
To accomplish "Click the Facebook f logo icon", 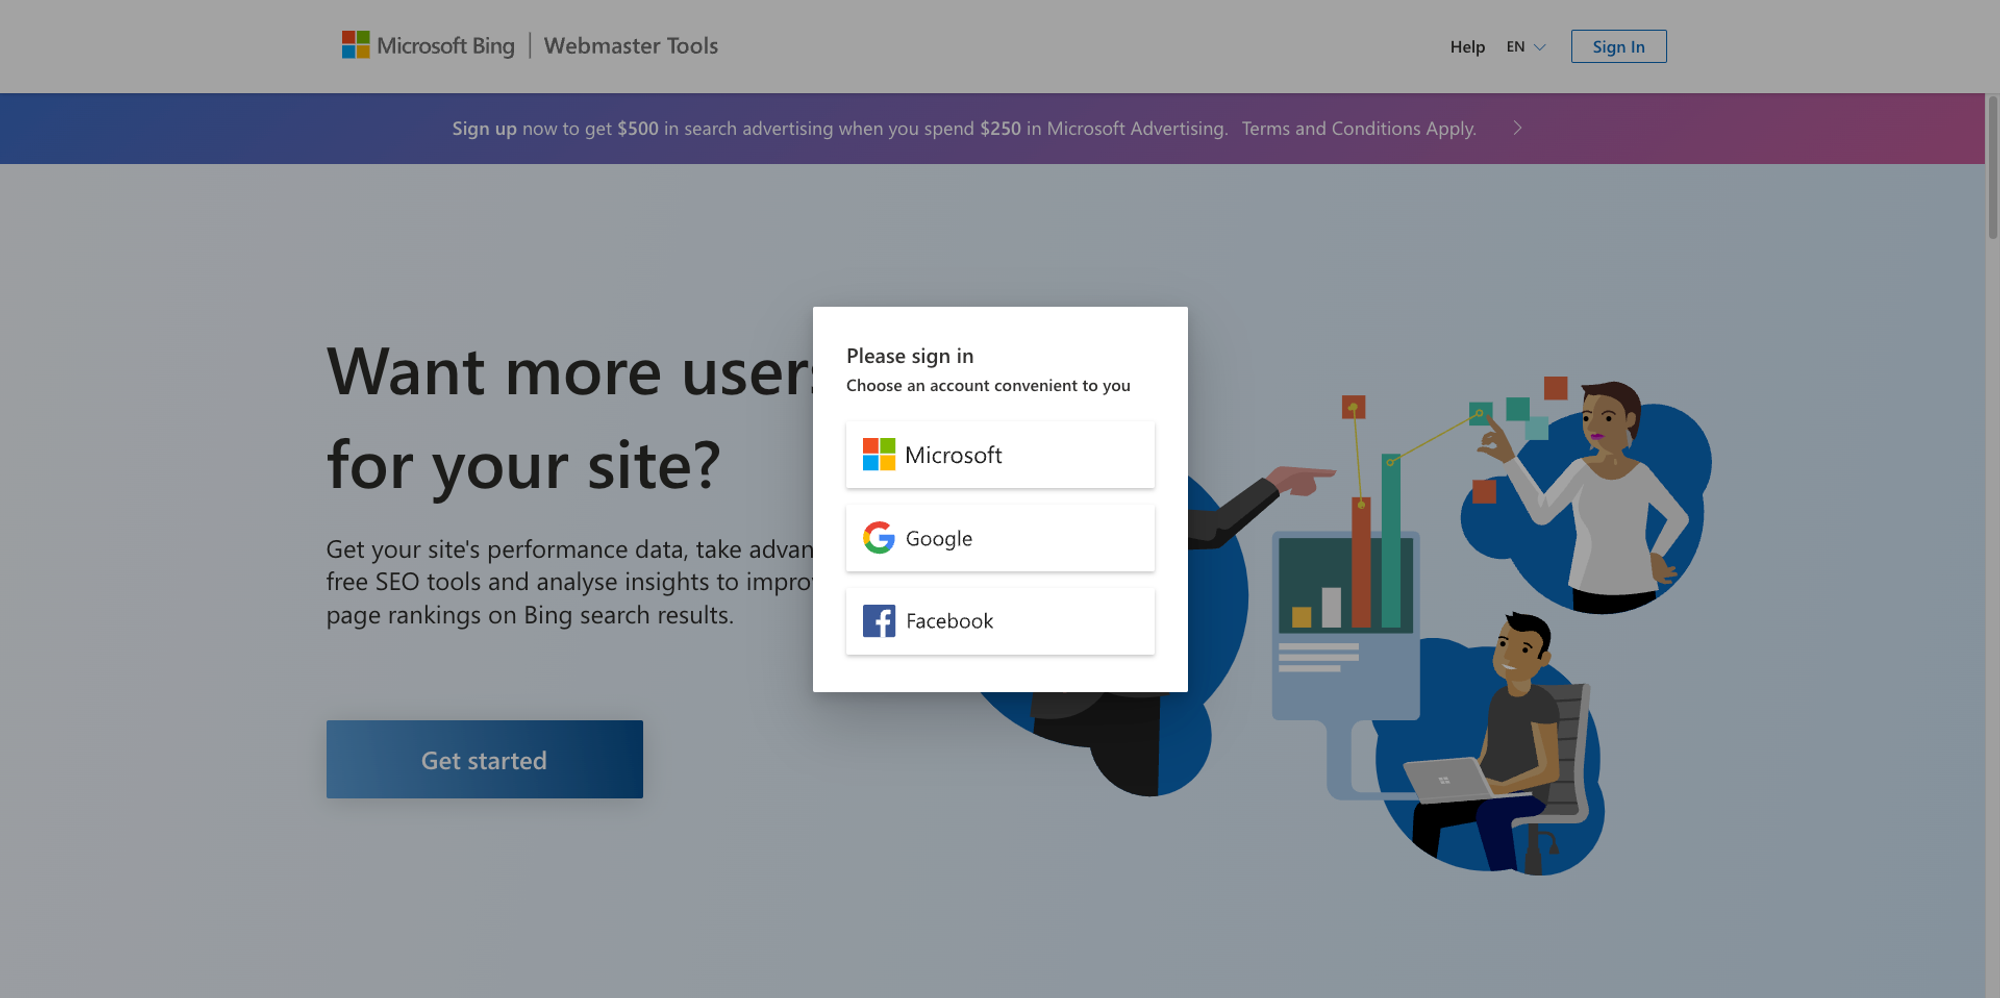I will (879, 621).
